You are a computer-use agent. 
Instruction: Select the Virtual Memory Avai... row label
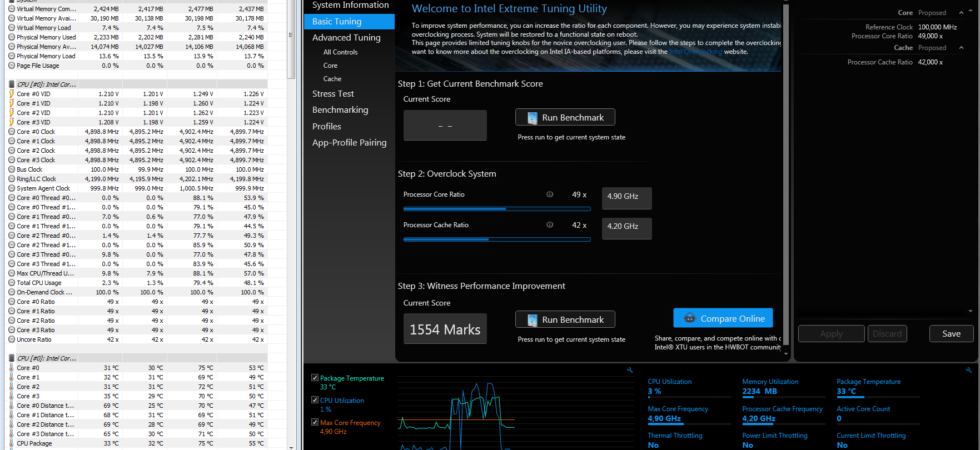47,18
